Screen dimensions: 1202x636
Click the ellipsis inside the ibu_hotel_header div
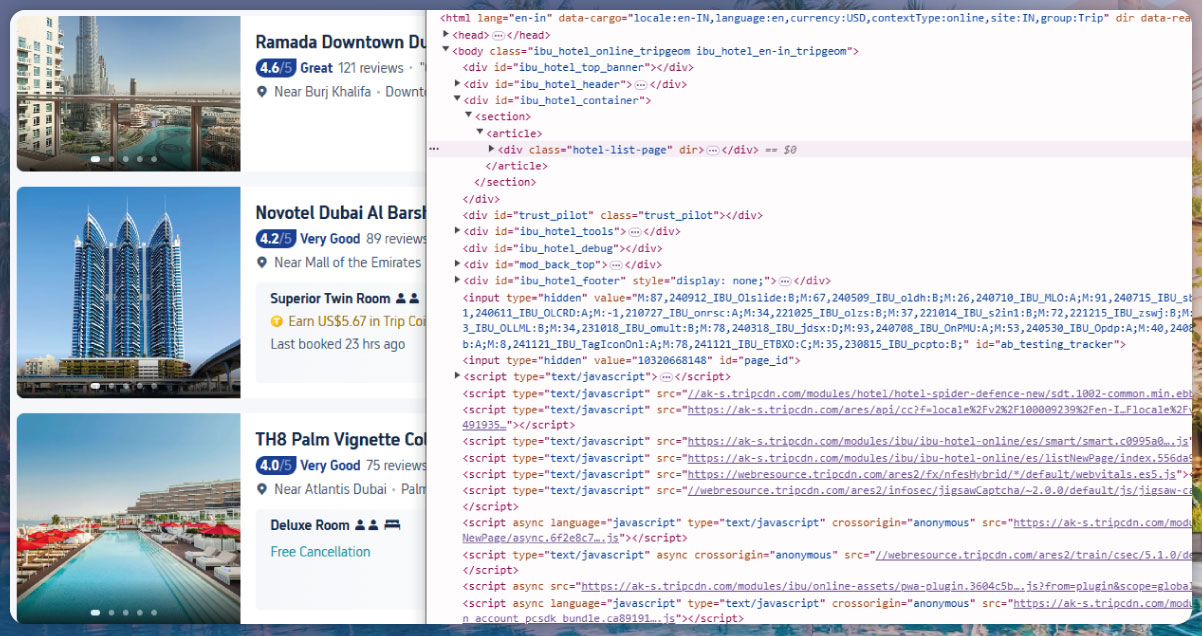(x=641, y=85)
